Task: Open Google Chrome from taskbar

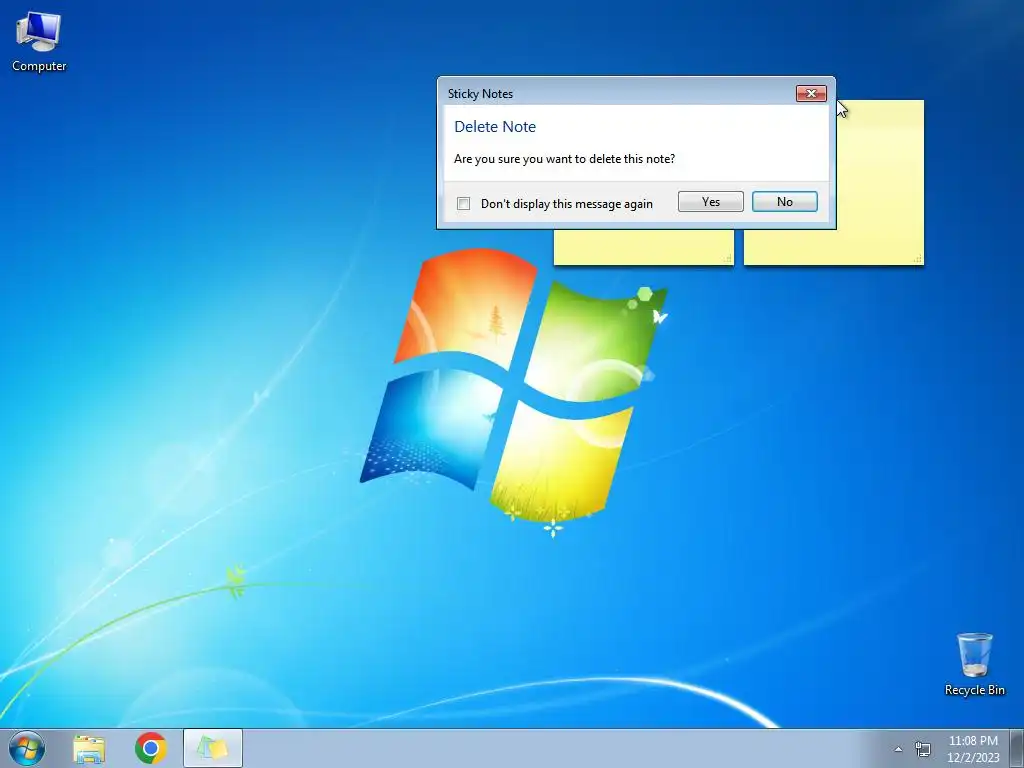Action: click(151, 748)
